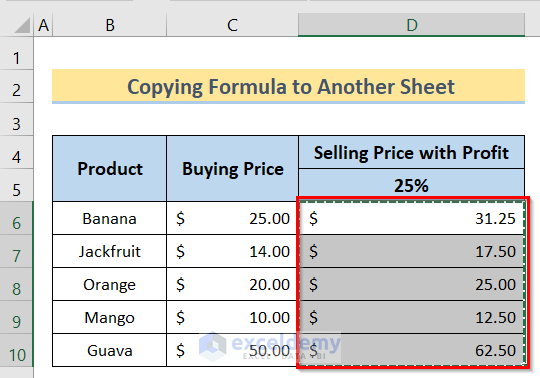Select the selling price cell showing 62.50
Viewport: 540px width, 378px height.
[412, 350]
